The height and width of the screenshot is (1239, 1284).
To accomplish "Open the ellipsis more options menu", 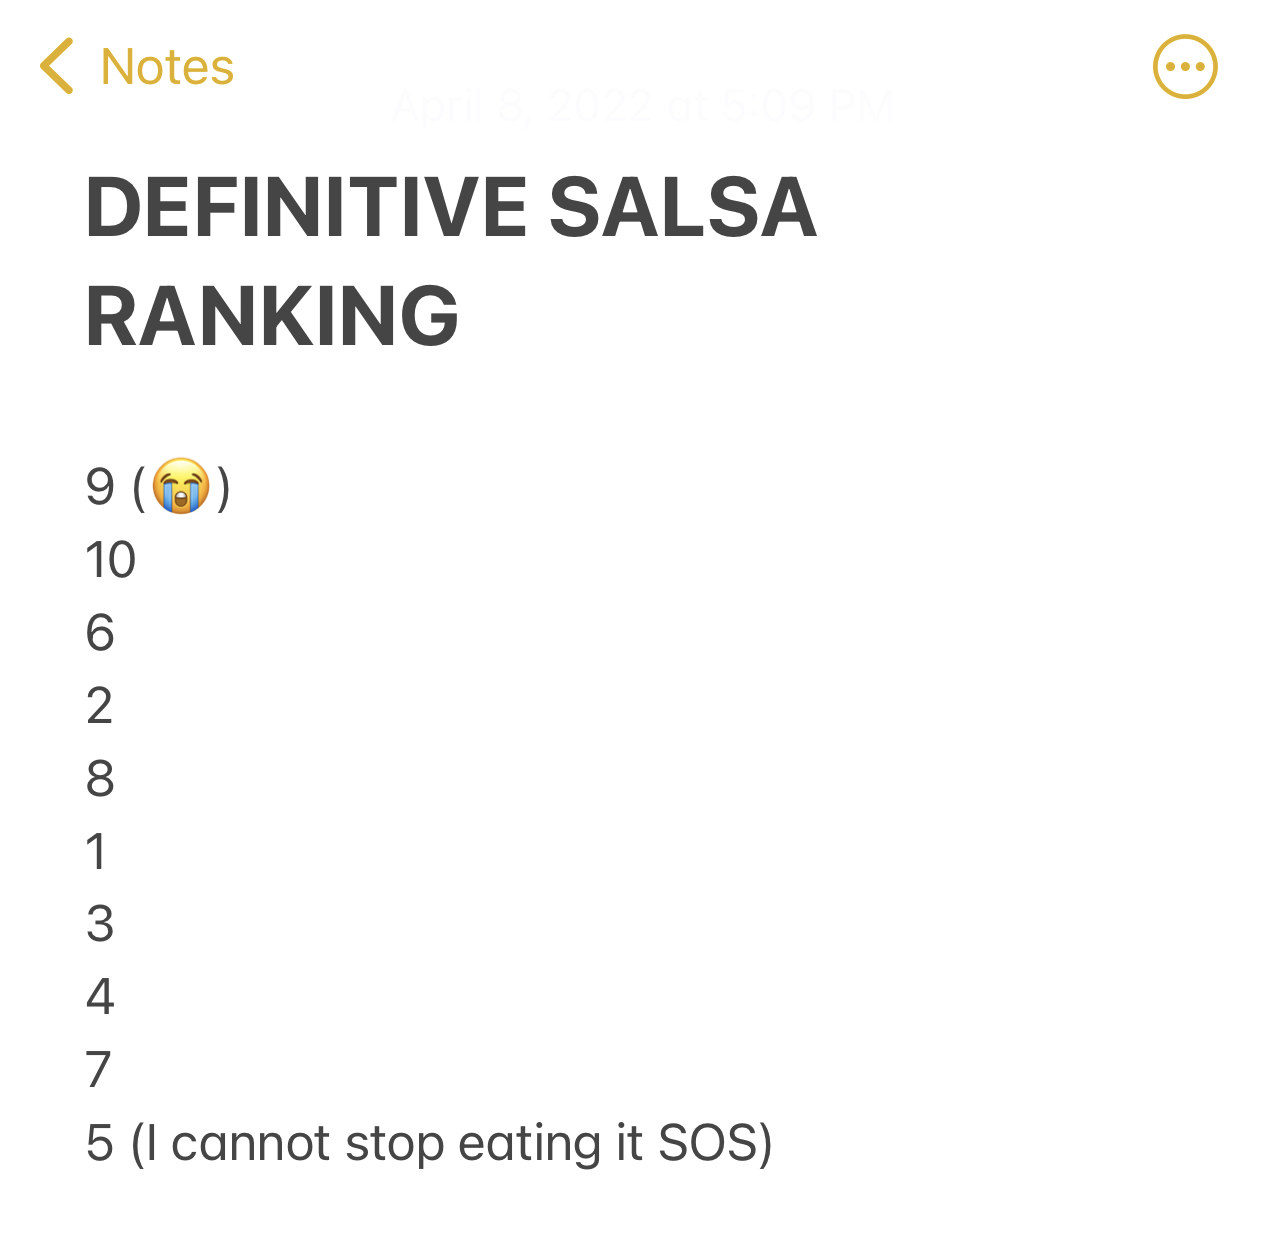I will click(x=1185, y=67).
